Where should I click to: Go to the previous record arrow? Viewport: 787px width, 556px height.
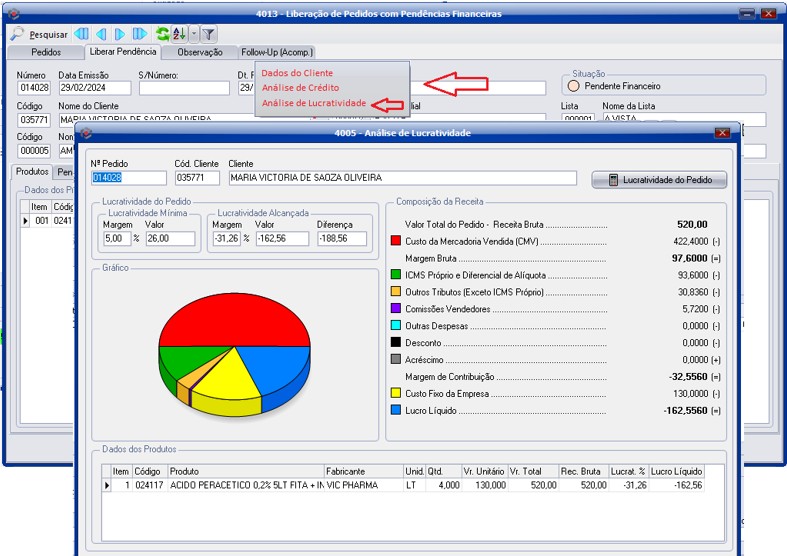click(101, 34)
